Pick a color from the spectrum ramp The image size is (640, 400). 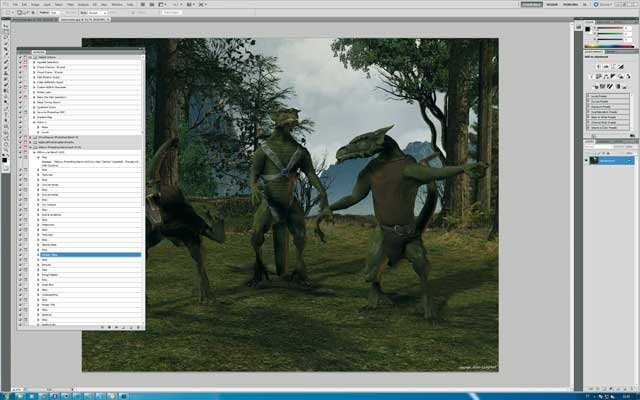click(x=609, y=46)
